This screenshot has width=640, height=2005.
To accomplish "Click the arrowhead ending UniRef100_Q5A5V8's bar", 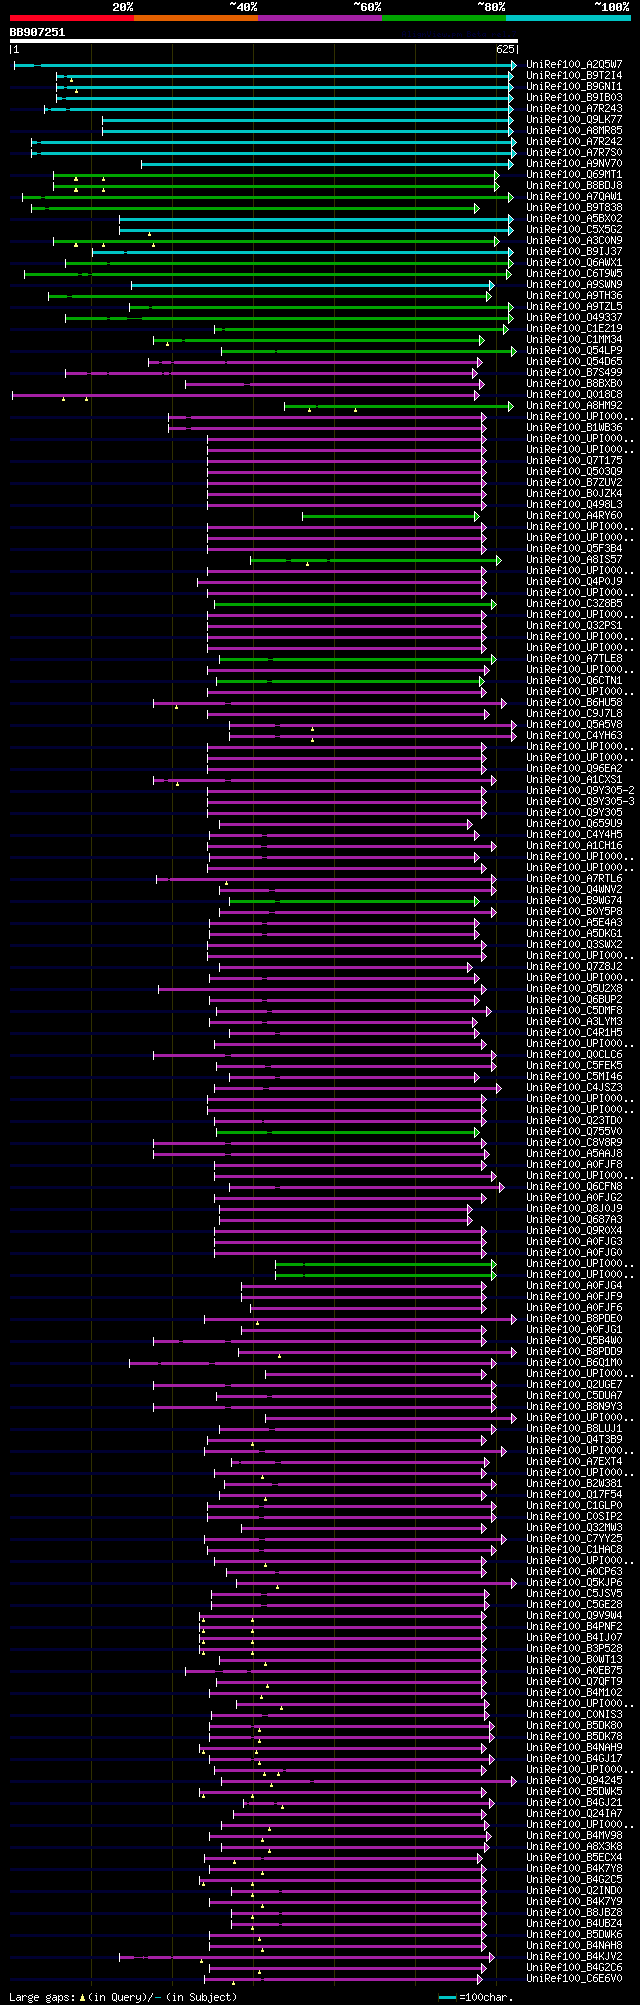I will click(x=514, y=725).
